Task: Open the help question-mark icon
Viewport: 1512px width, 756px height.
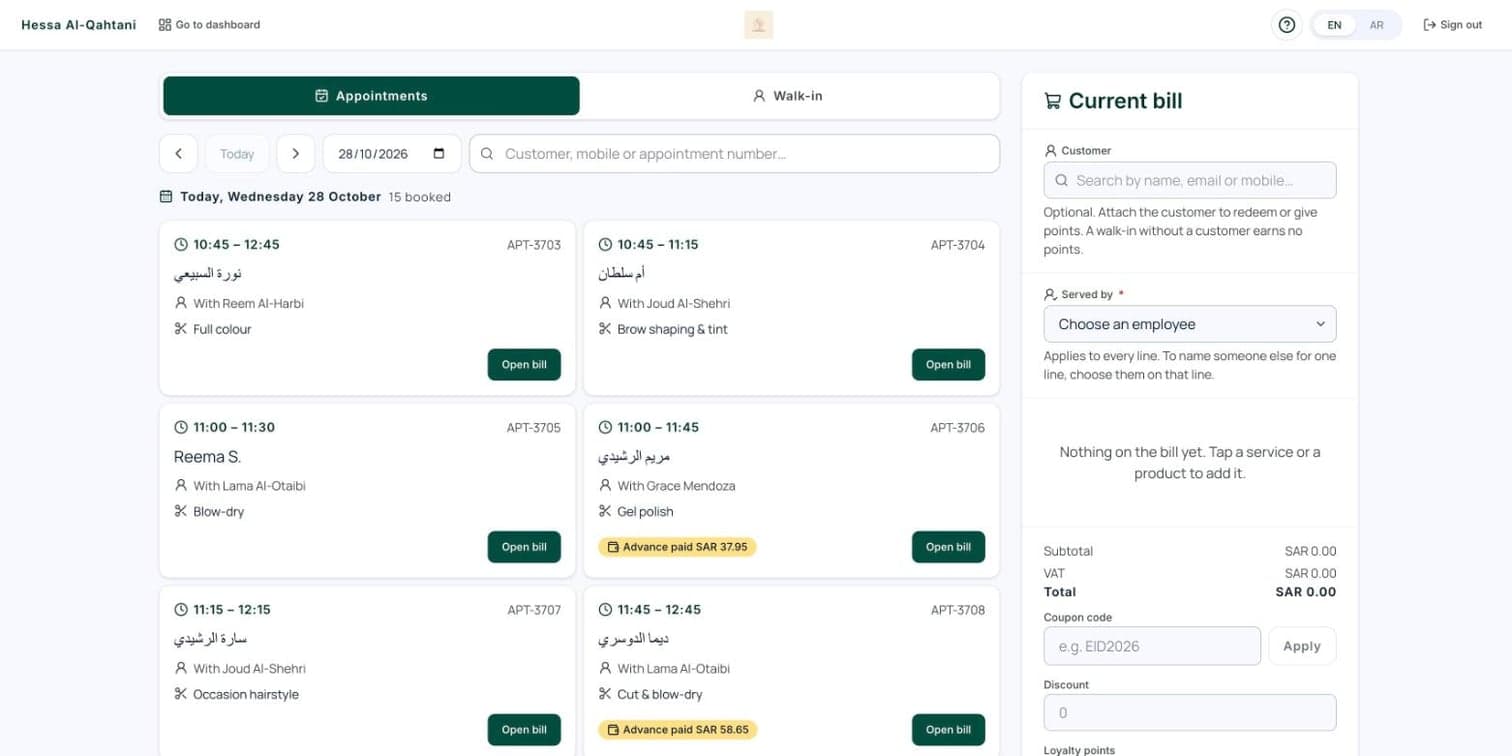Action: pyautogui.click(x=1287, y=25)
